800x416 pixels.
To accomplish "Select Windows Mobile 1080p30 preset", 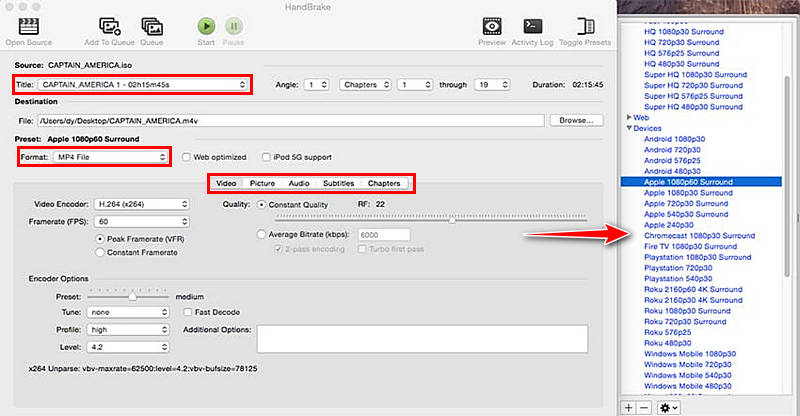I will click(x=690, y=354).
